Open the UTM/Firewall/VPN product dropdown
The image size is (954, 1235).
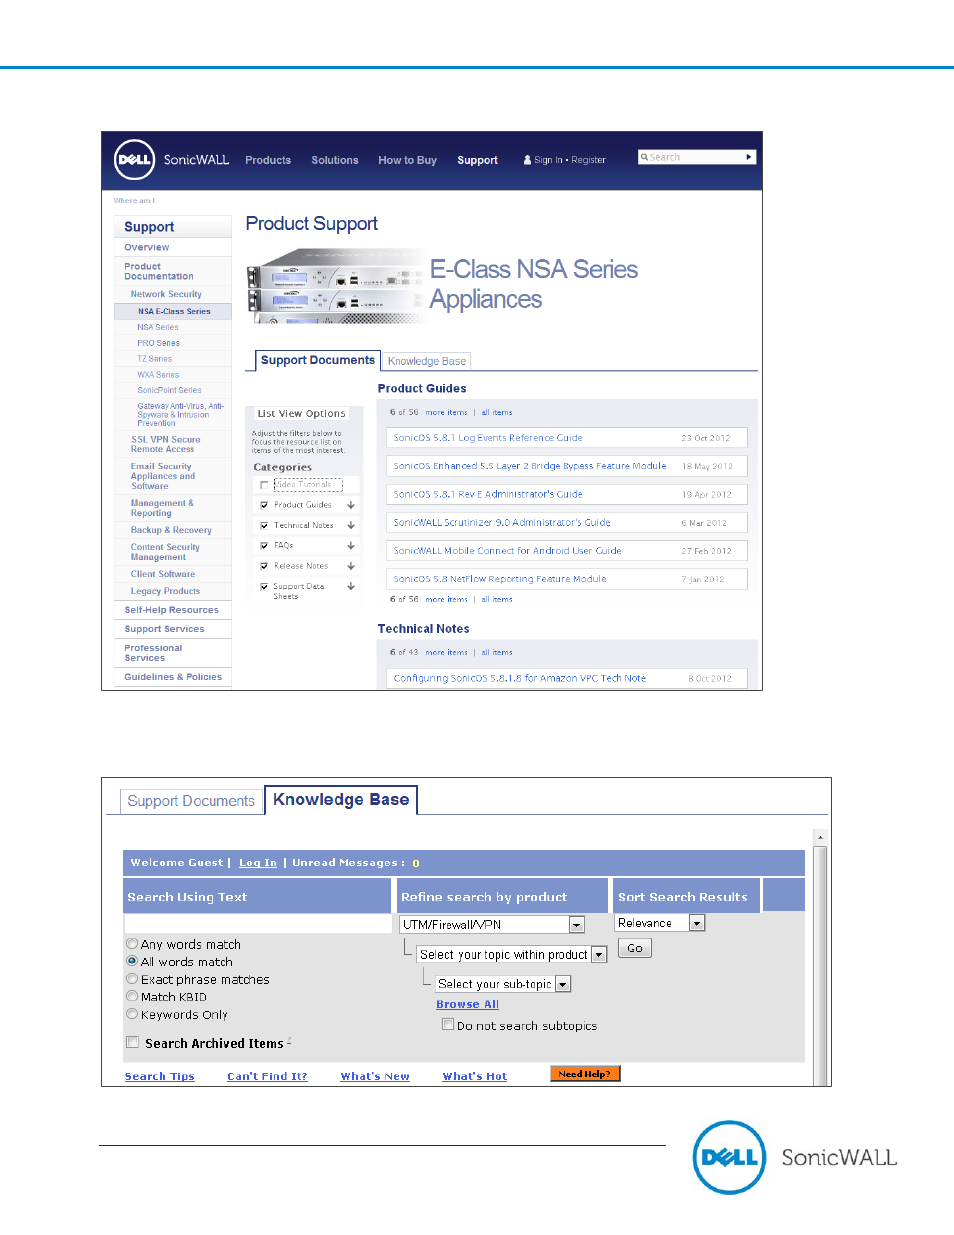pos(491,925)
